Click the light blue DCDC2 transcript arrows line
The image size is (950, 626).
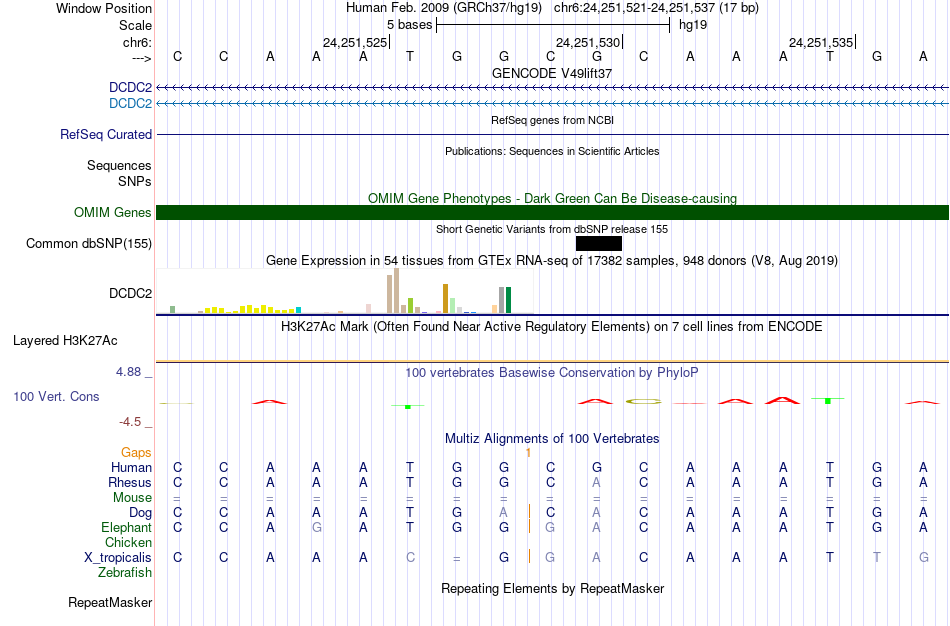pos(553,104)
